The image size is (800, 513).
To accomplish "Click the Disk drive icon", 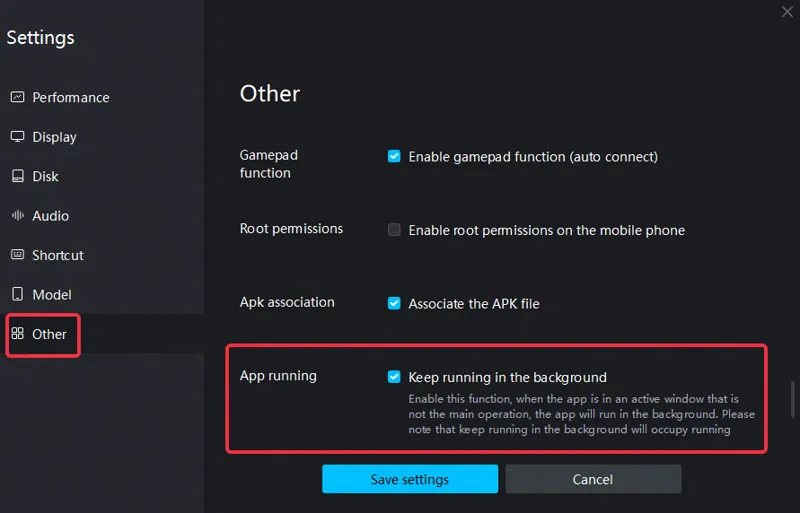I will tap(17, 176).
